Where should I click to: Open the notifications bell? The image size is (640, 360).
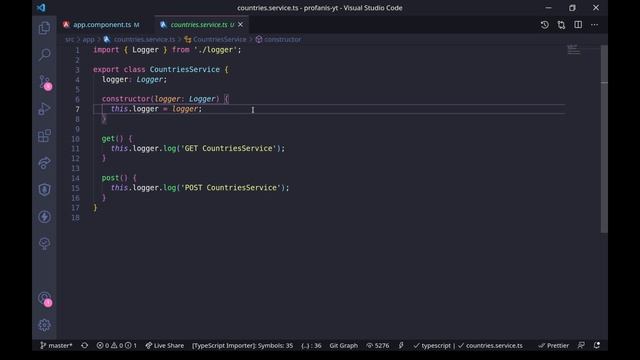pyautogui.click(x=597, y=345)
